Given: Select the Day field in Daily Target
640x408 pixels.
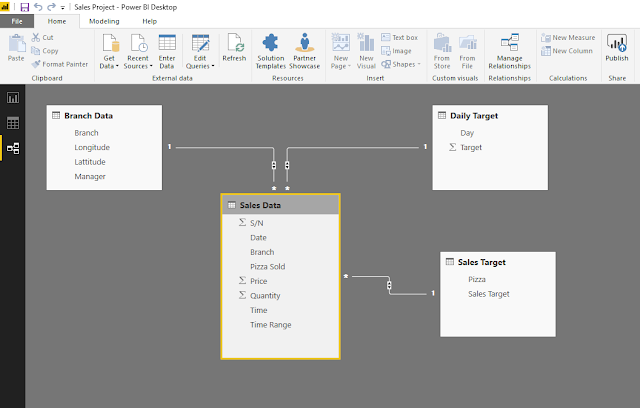Looking at the screenshot, I should click(x=467, y=133).
